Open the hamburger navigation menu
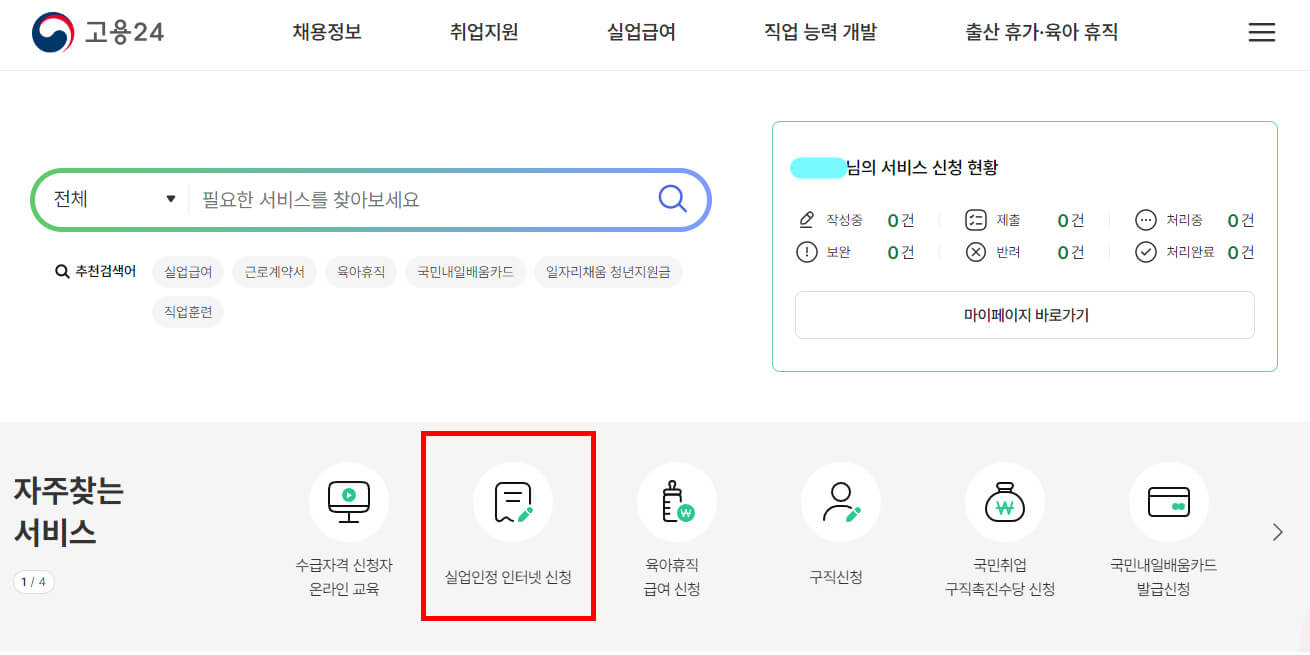1310x655 pixels. click(1262, 31)
